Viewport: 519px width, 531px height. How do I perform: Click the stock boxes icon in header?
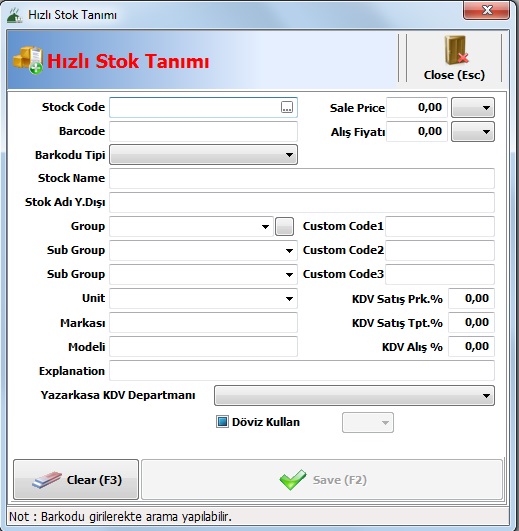pyautogui.click(x=28, y=60)
